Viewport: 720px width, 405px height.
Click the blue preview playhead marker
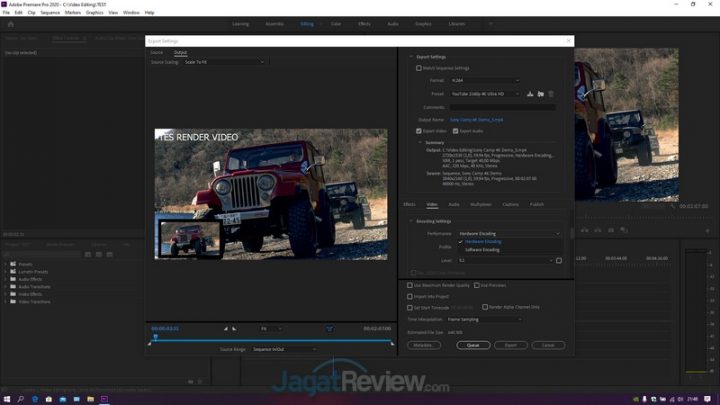[x=155, y=336]
